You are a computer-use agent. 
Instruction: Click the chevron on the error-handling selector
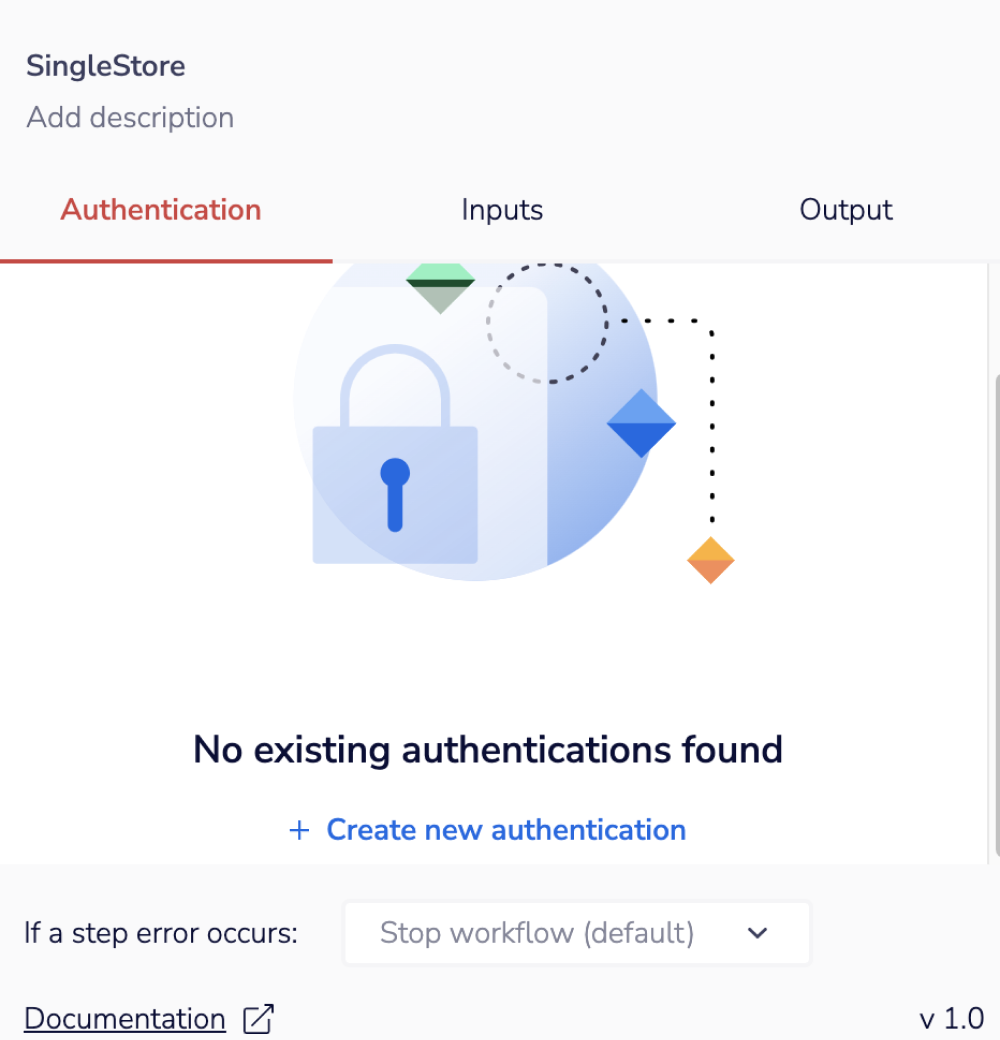pyautogui.click(x=757, y=932)
